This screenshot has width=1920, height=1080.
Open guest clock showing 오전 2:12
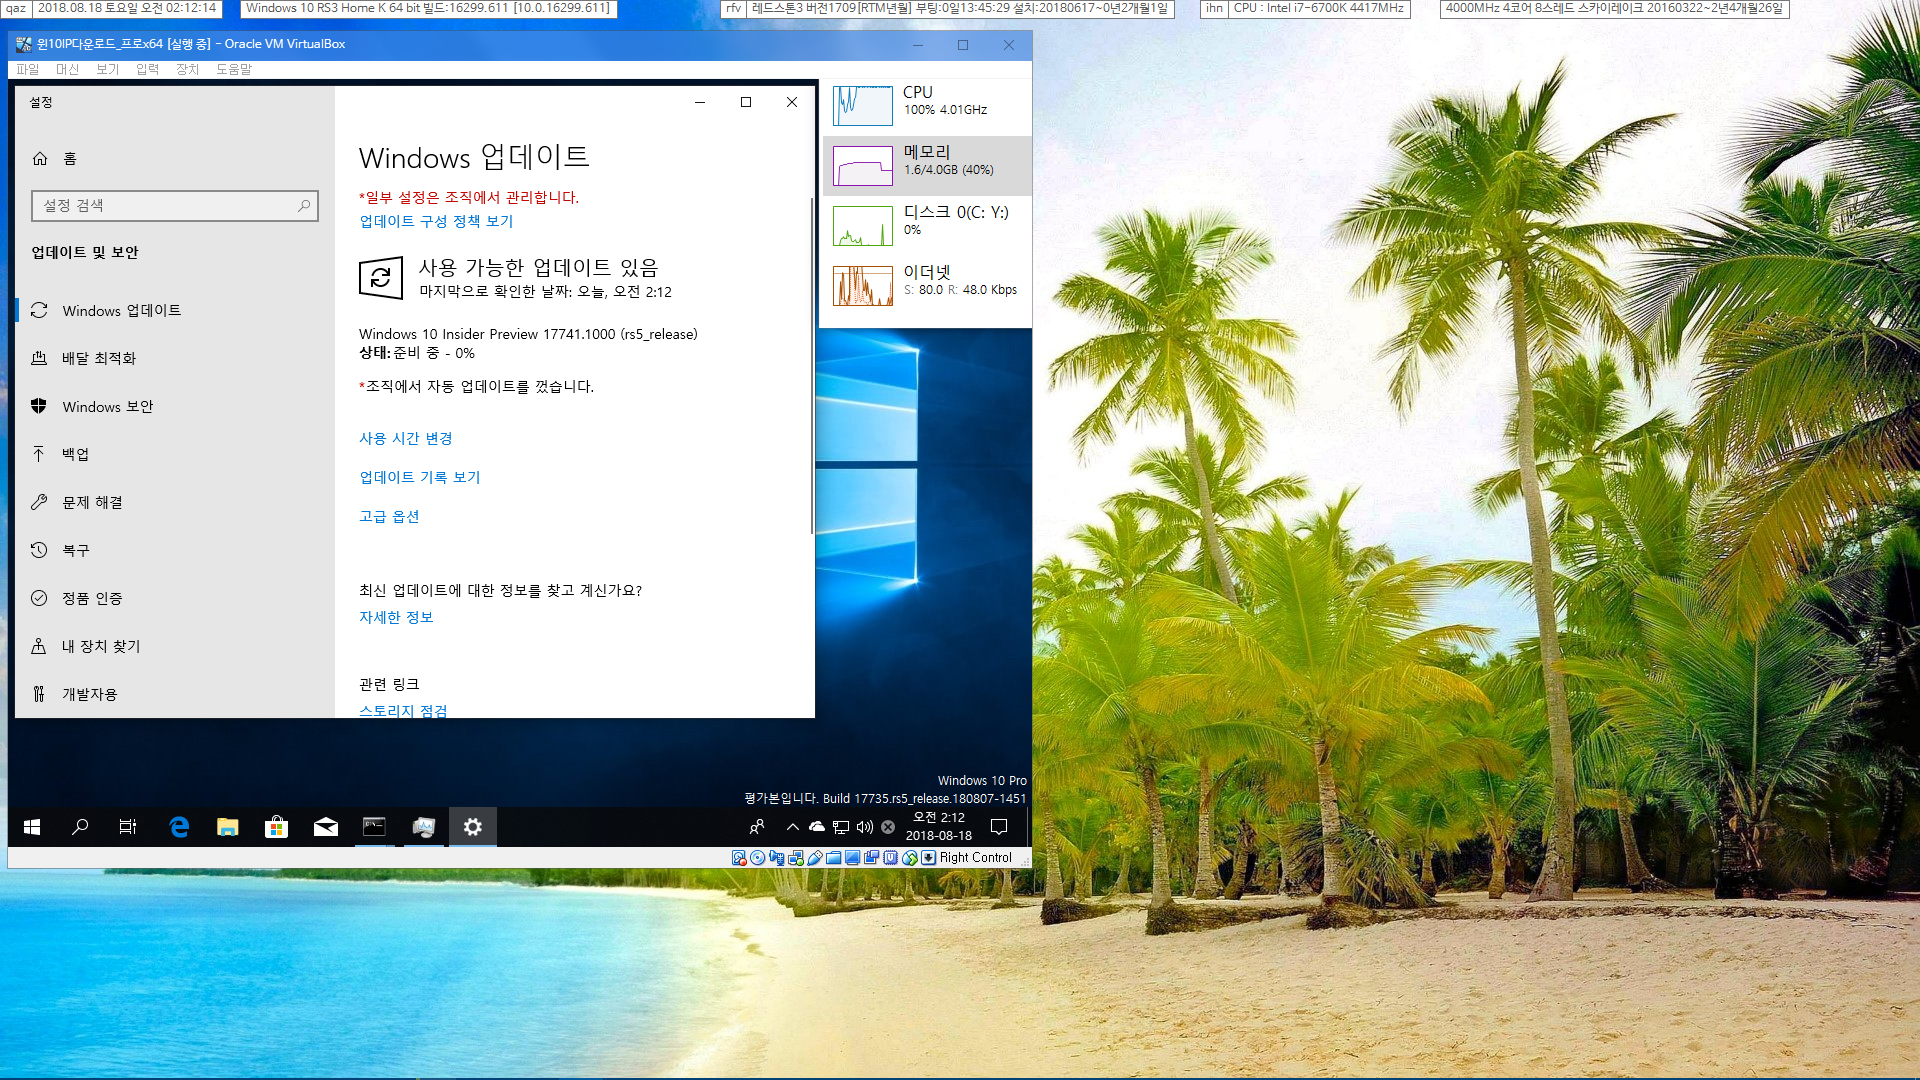(x=939, y=826)
